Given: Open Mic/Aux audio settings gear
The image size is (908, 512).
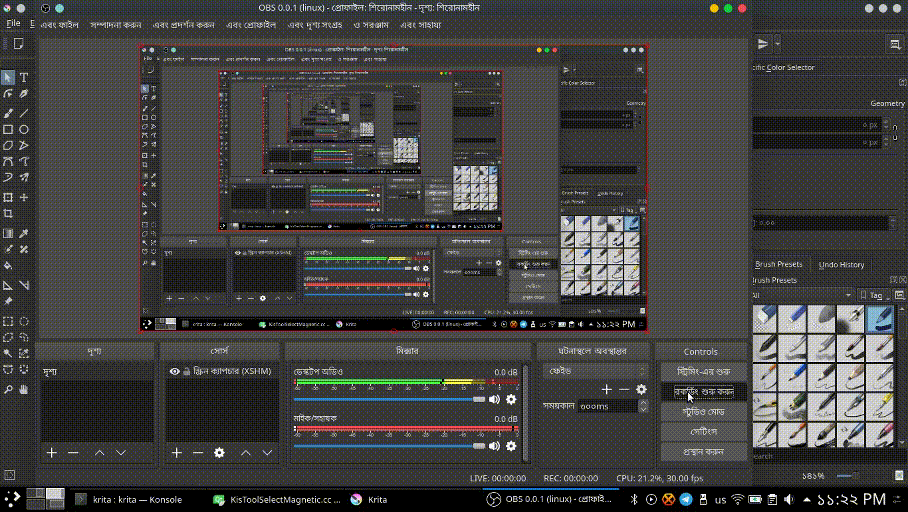Looking at the screenshot, I should [x=511, y=446].
